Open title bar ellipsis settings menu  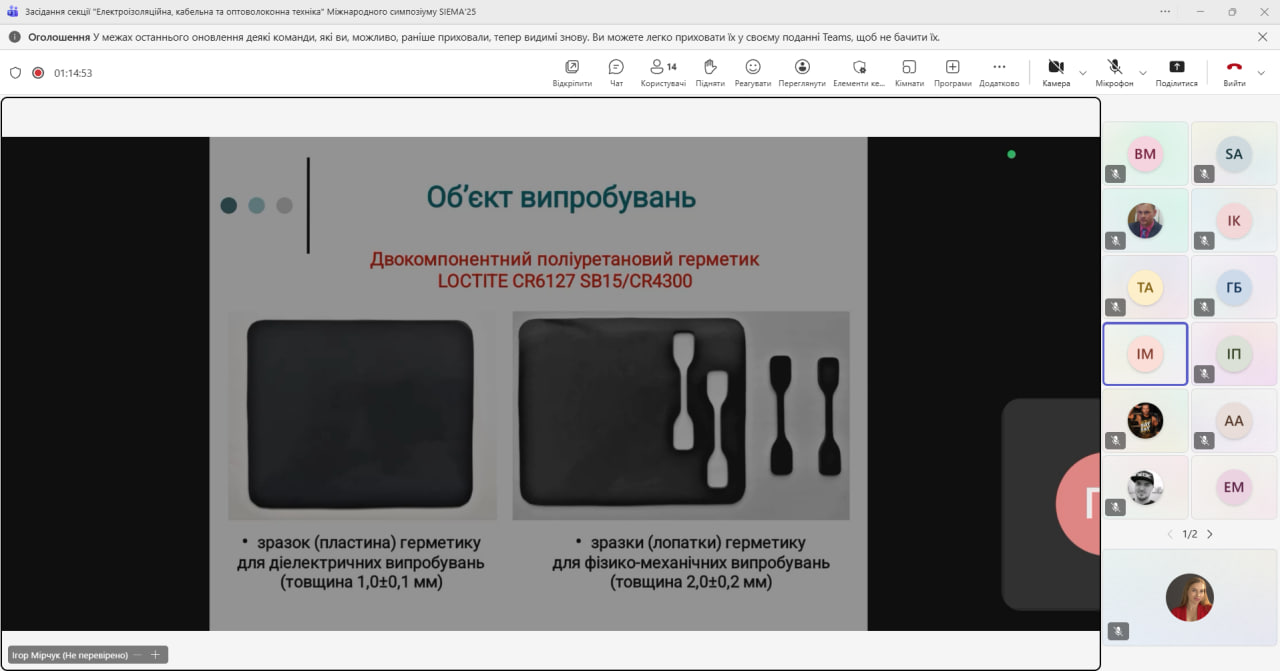coord(1165,11)
